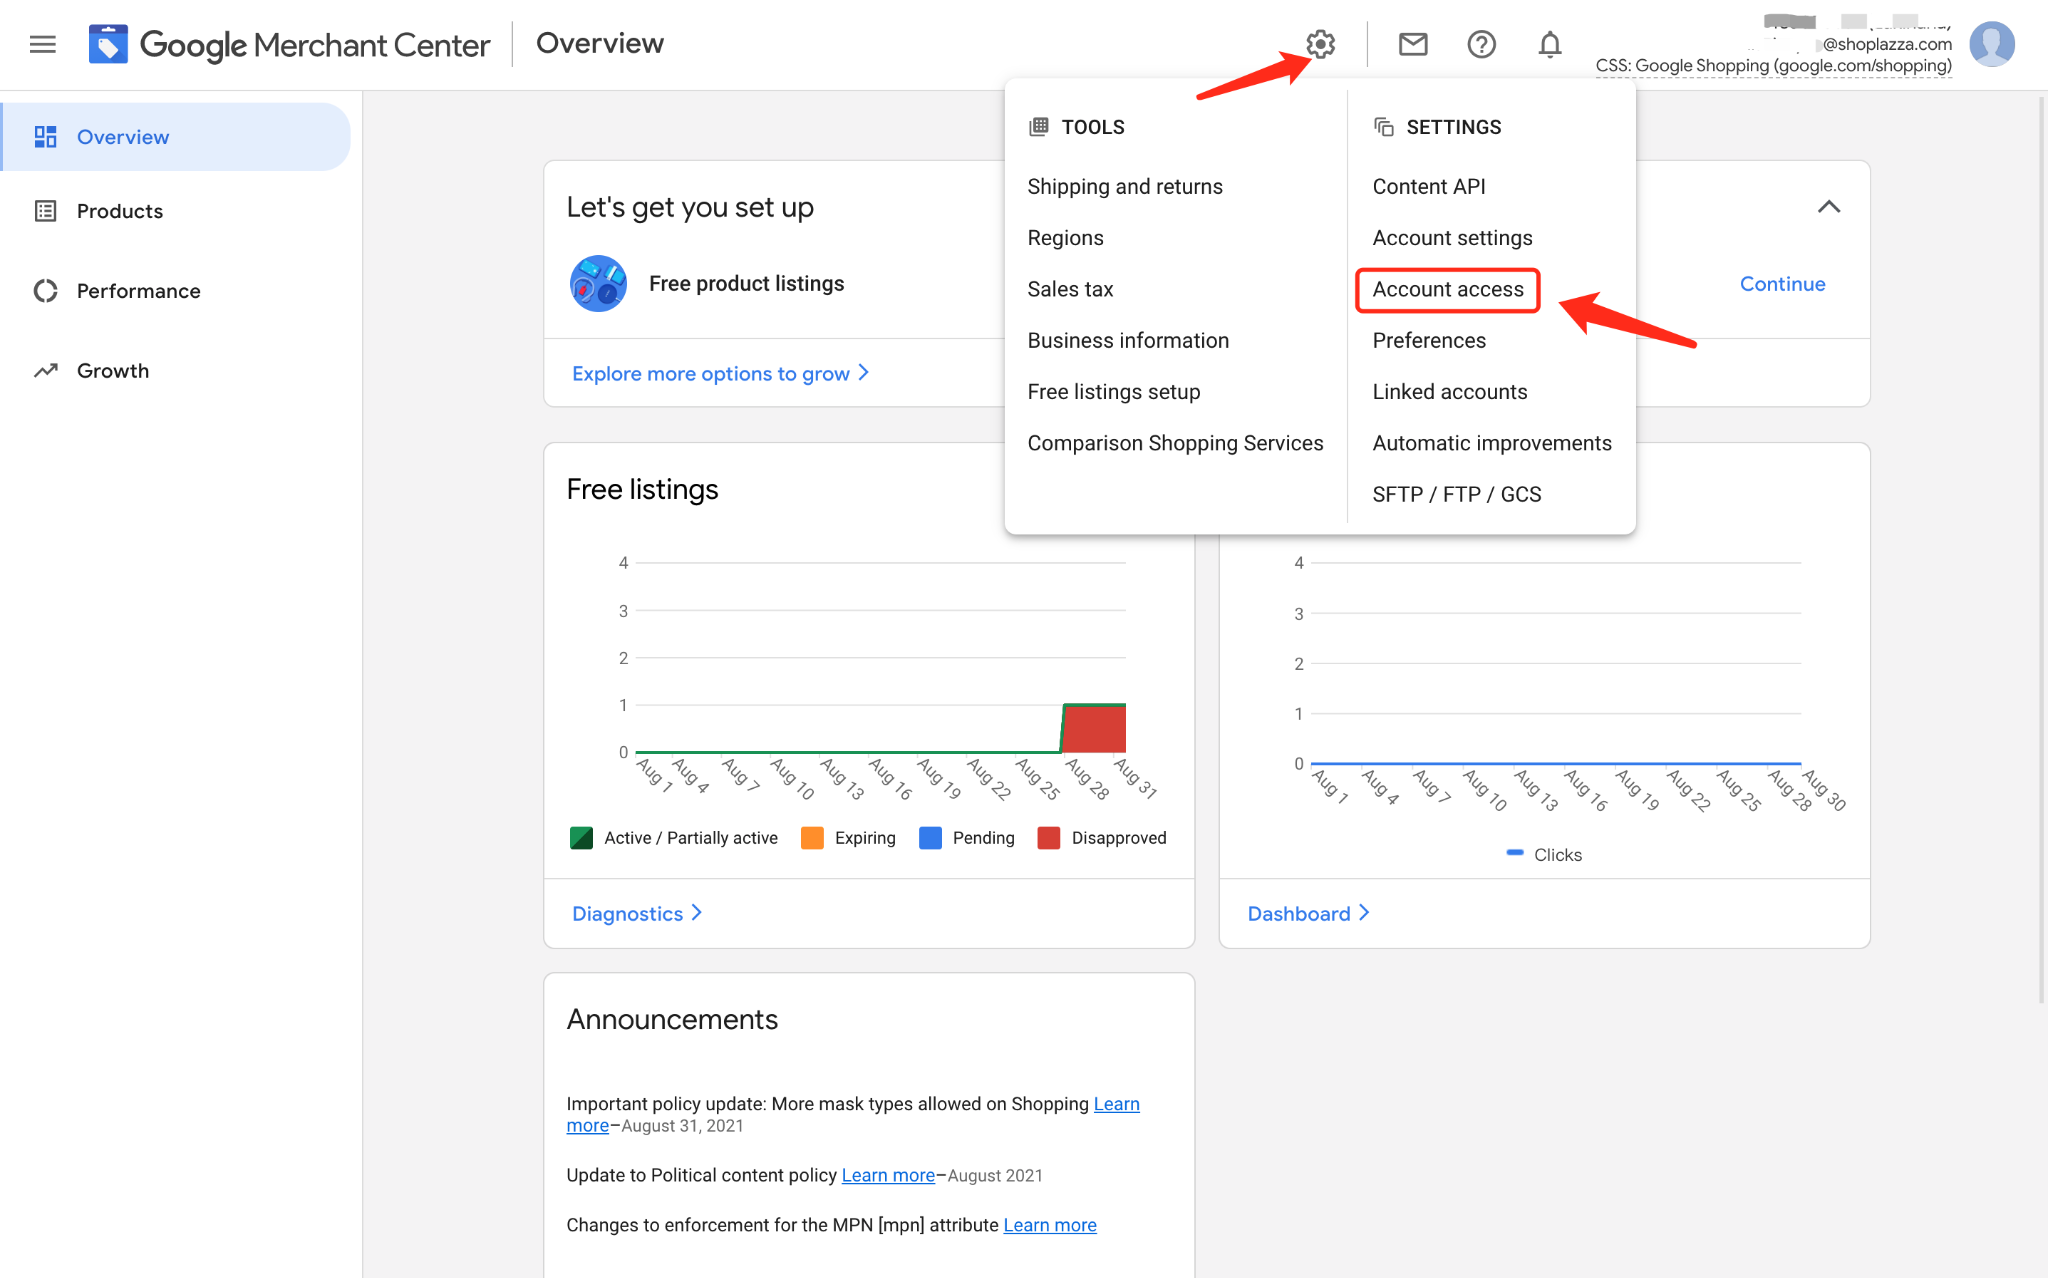Viewport: 2048px width, 1278px height.
Task: Click the Announcements heading
Action: [x=672, y=1019]
